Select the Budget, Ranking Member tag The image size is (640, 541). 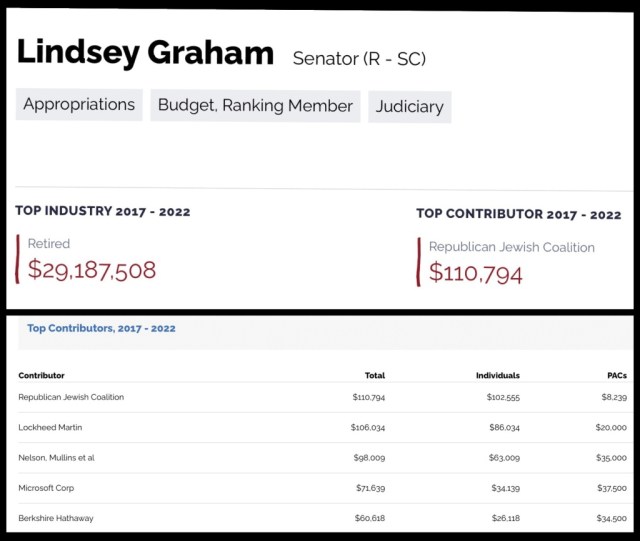tap(256, 106)
